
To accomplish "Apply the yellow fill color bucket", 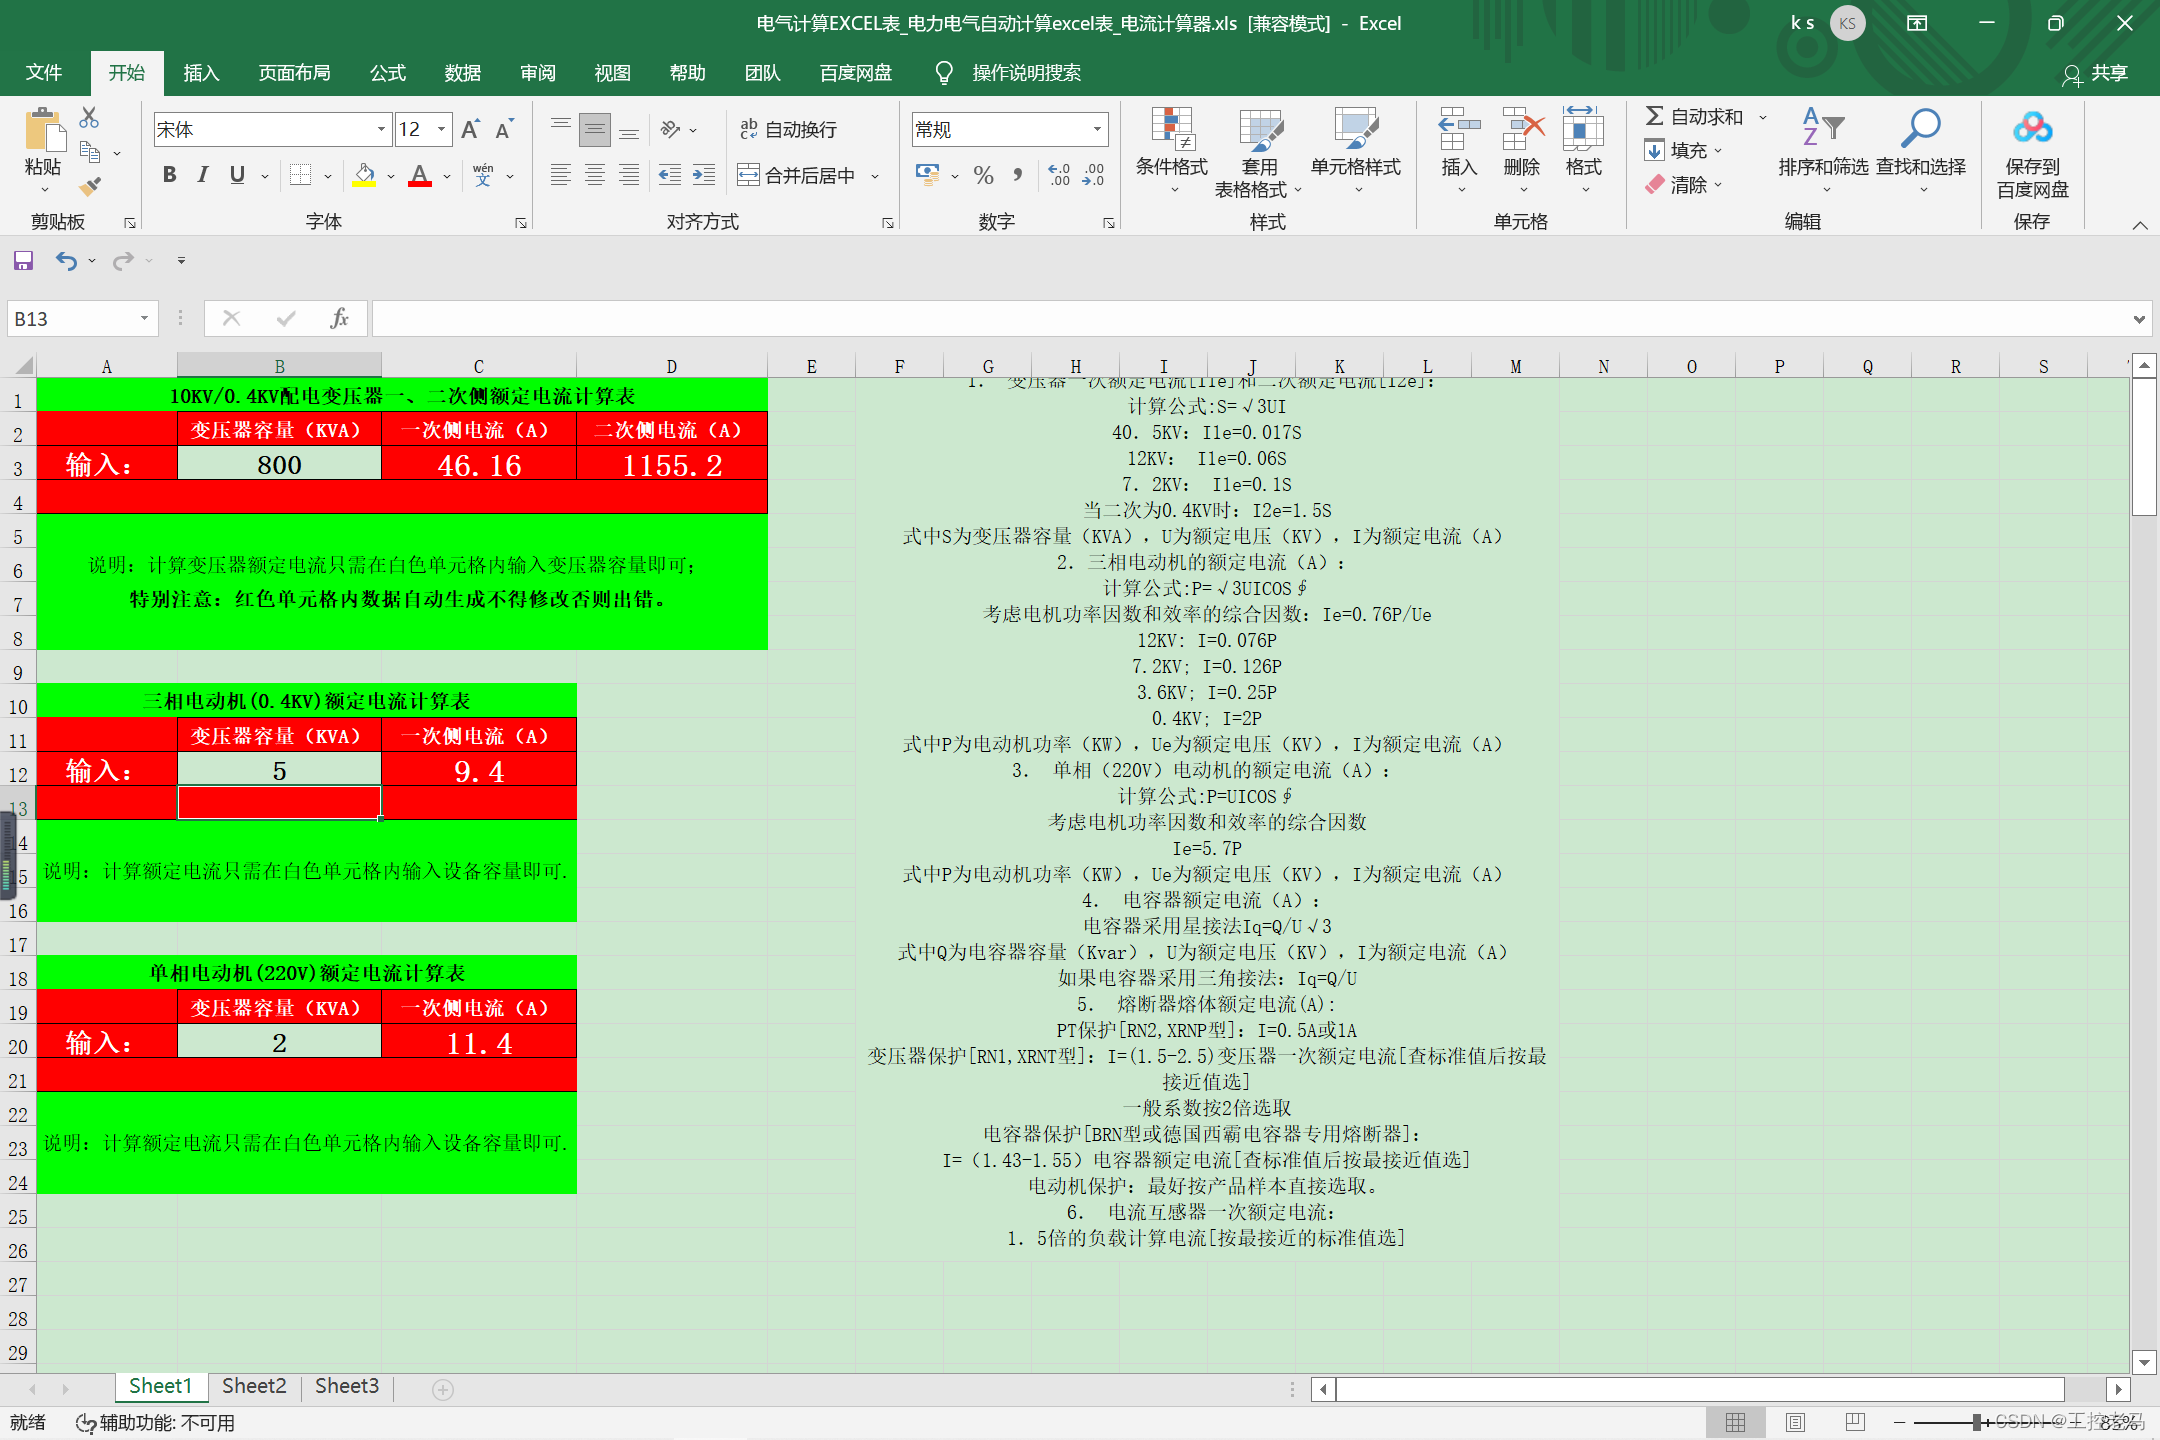I will (364, 175).
